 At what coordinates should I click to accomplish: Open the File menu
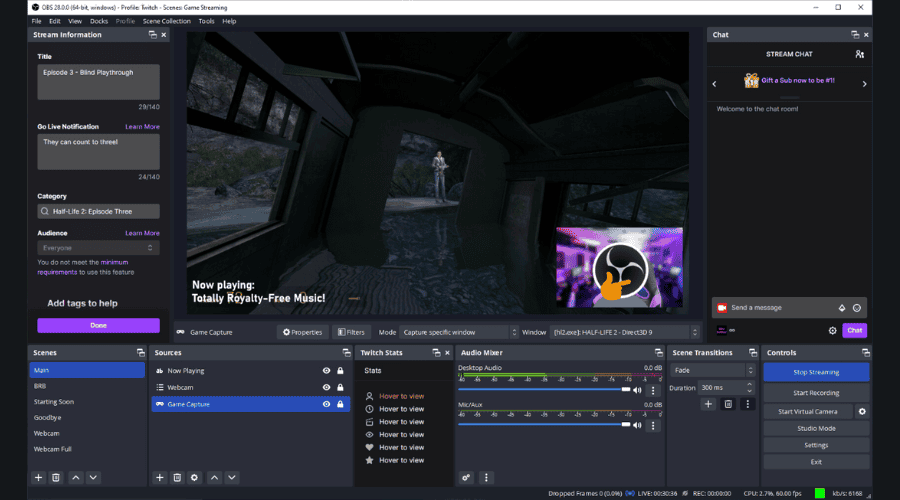click(x=36, y=21)
